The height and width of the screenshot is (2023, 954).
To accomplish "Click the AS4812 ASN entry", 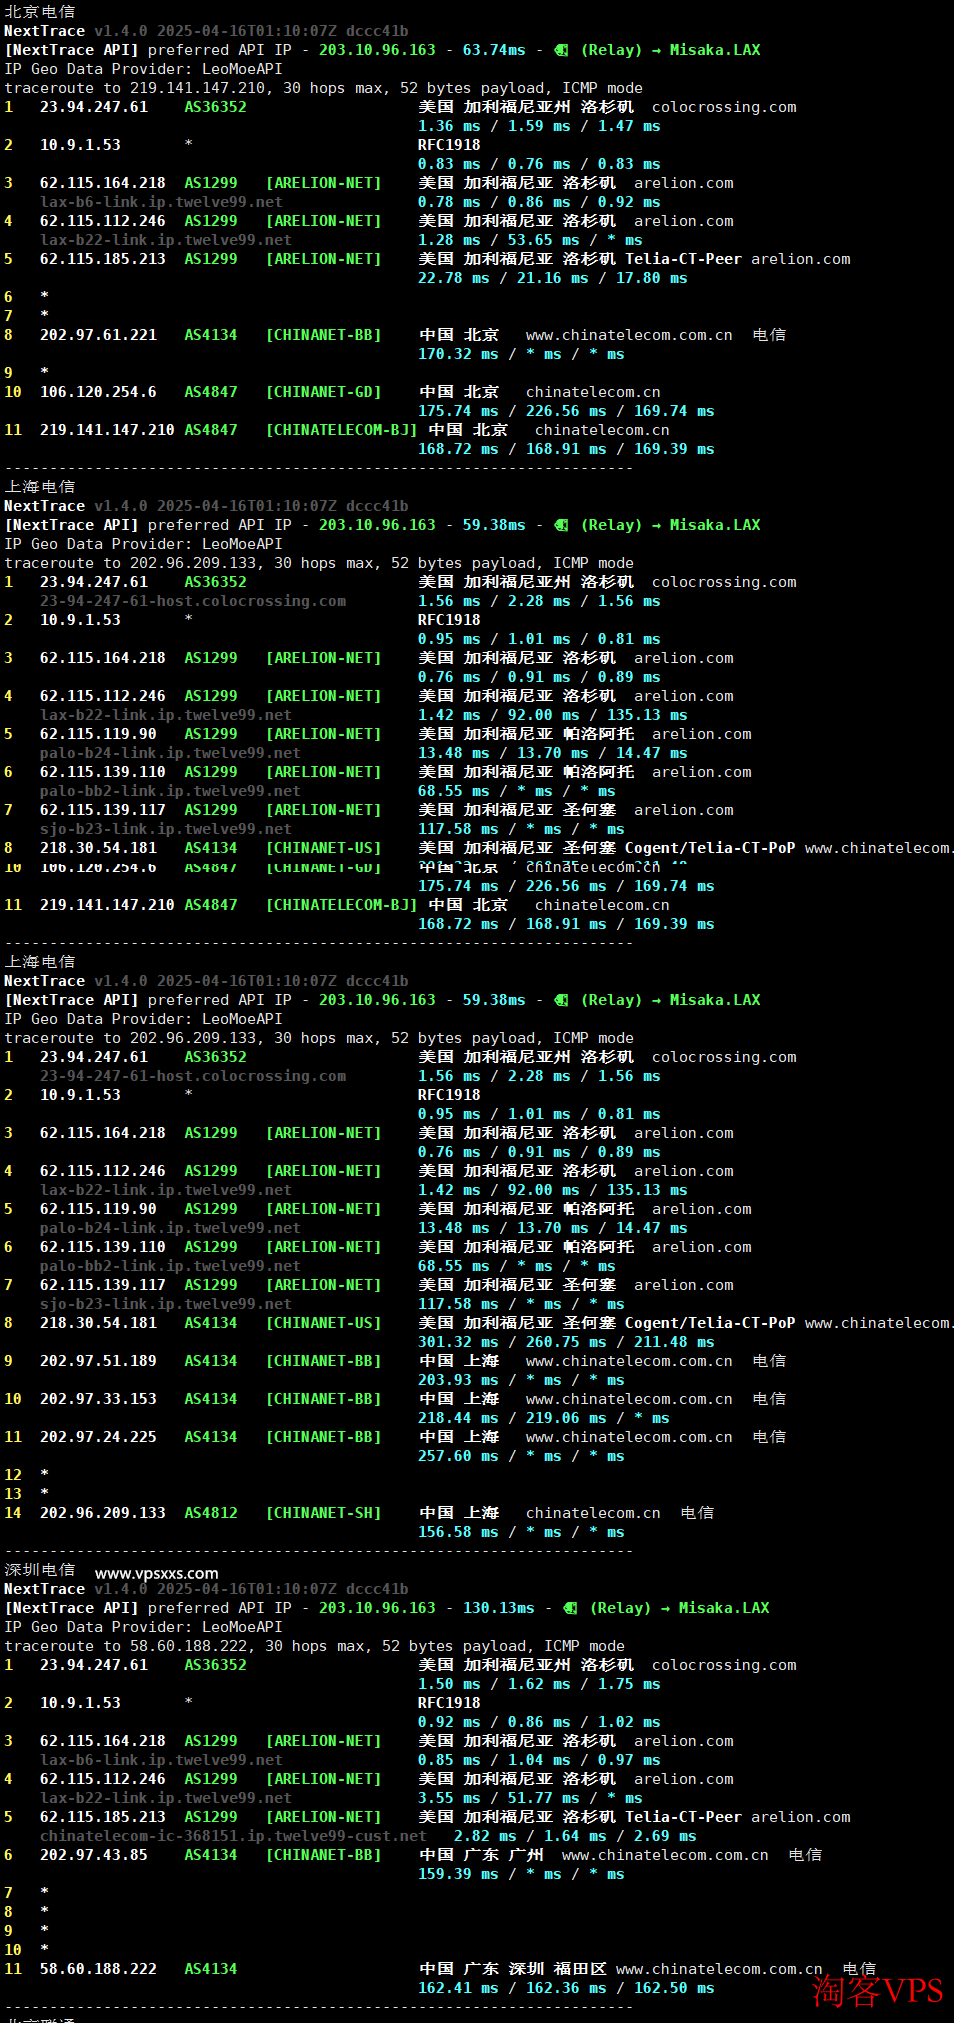I will click(211, 1513).
